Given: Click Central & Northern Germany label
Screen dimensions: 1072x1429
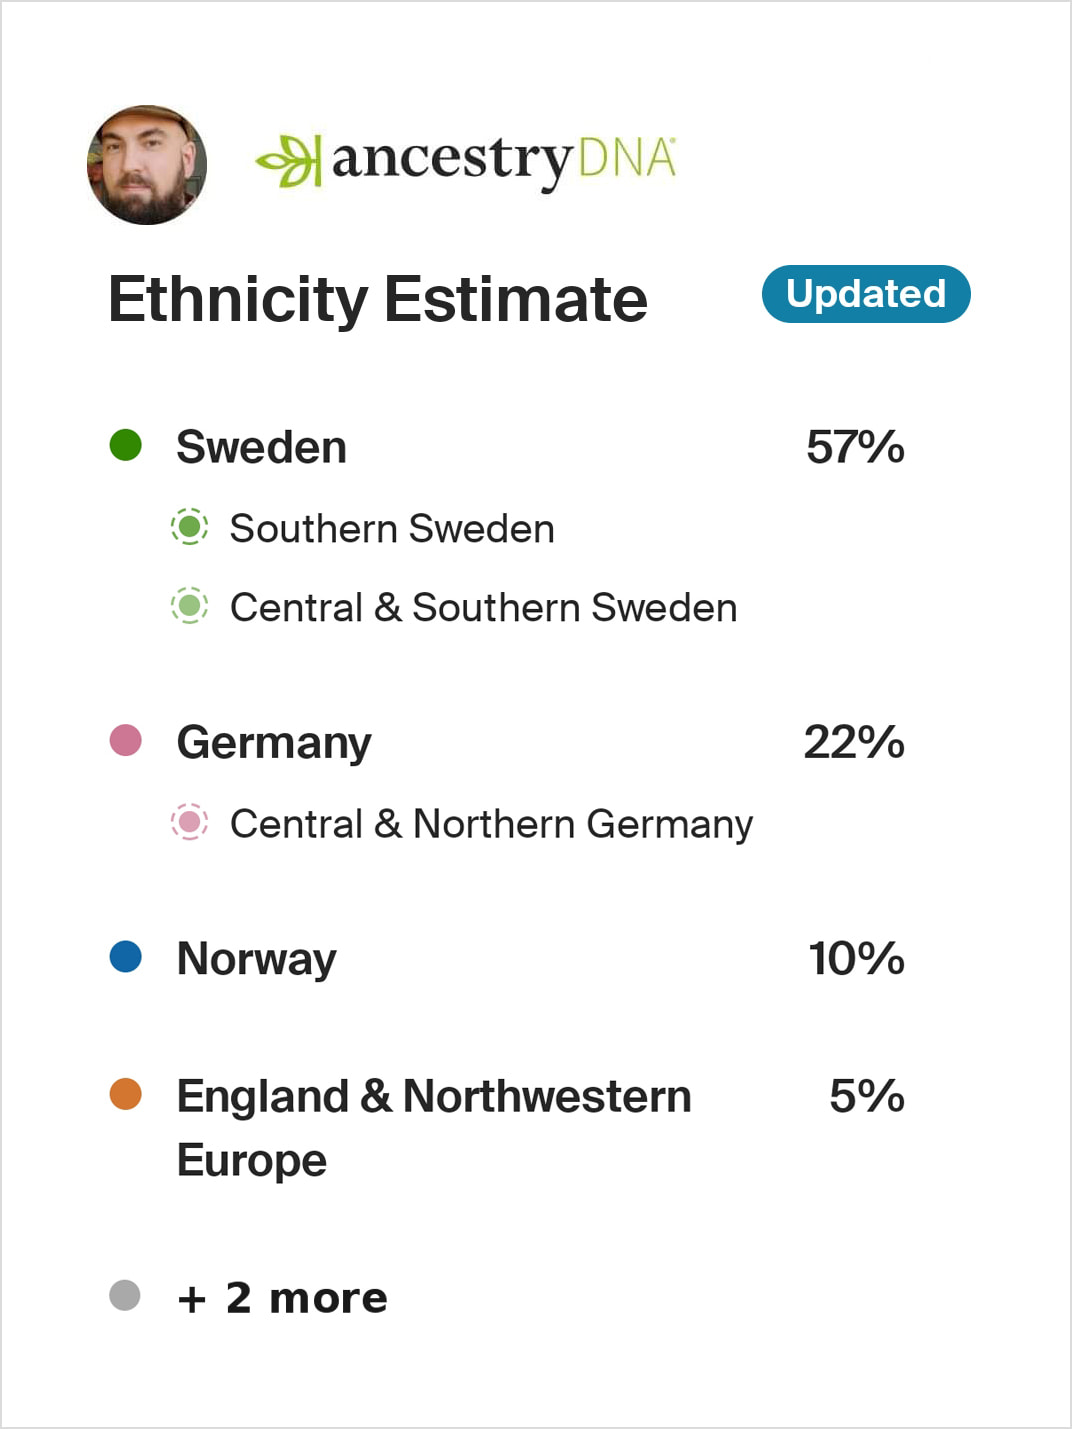Looking at the screenshot, I should point(491,824).
